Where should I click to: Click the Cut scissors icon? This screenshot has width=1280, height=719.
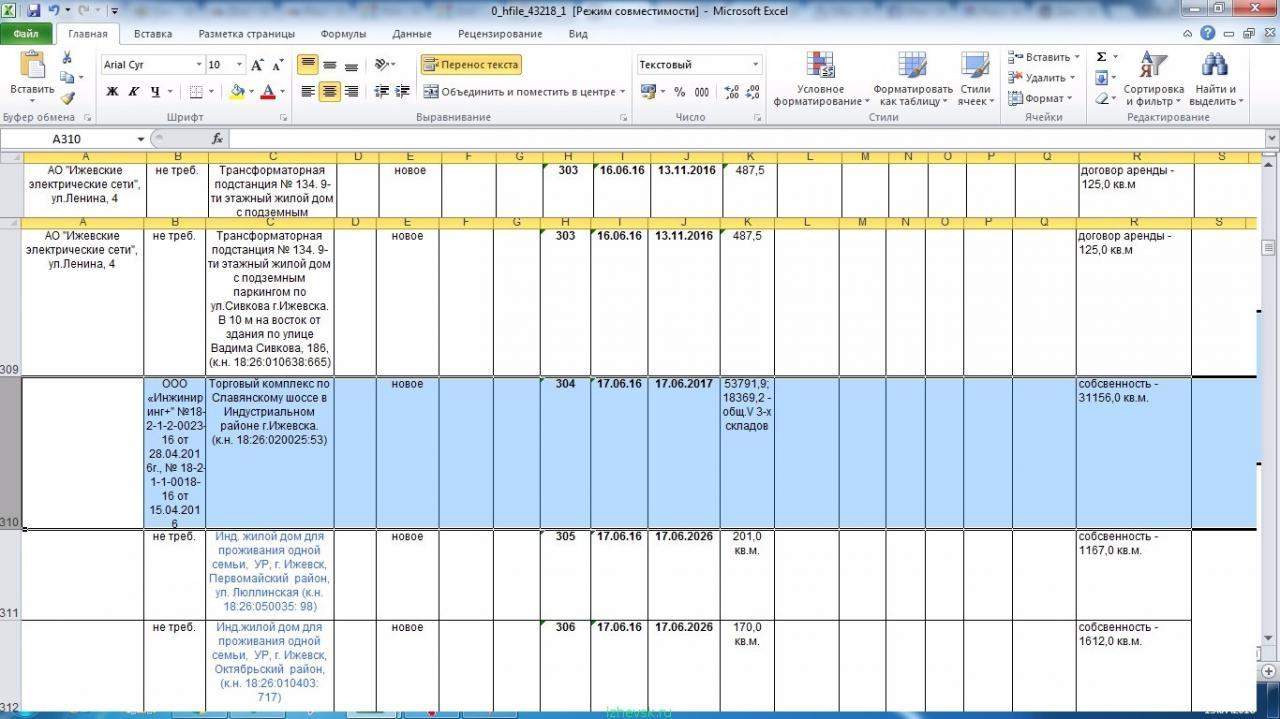click(67, 58)
